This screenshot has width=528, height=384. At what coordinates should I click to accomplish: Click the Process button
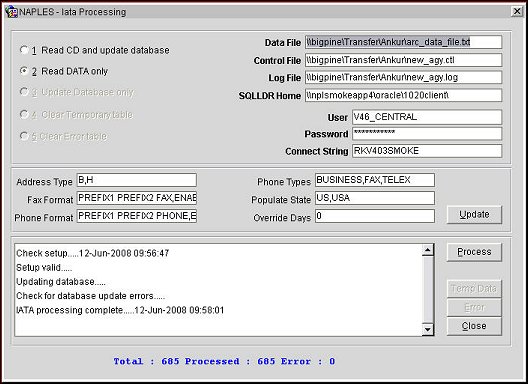[x=474, y=252]
